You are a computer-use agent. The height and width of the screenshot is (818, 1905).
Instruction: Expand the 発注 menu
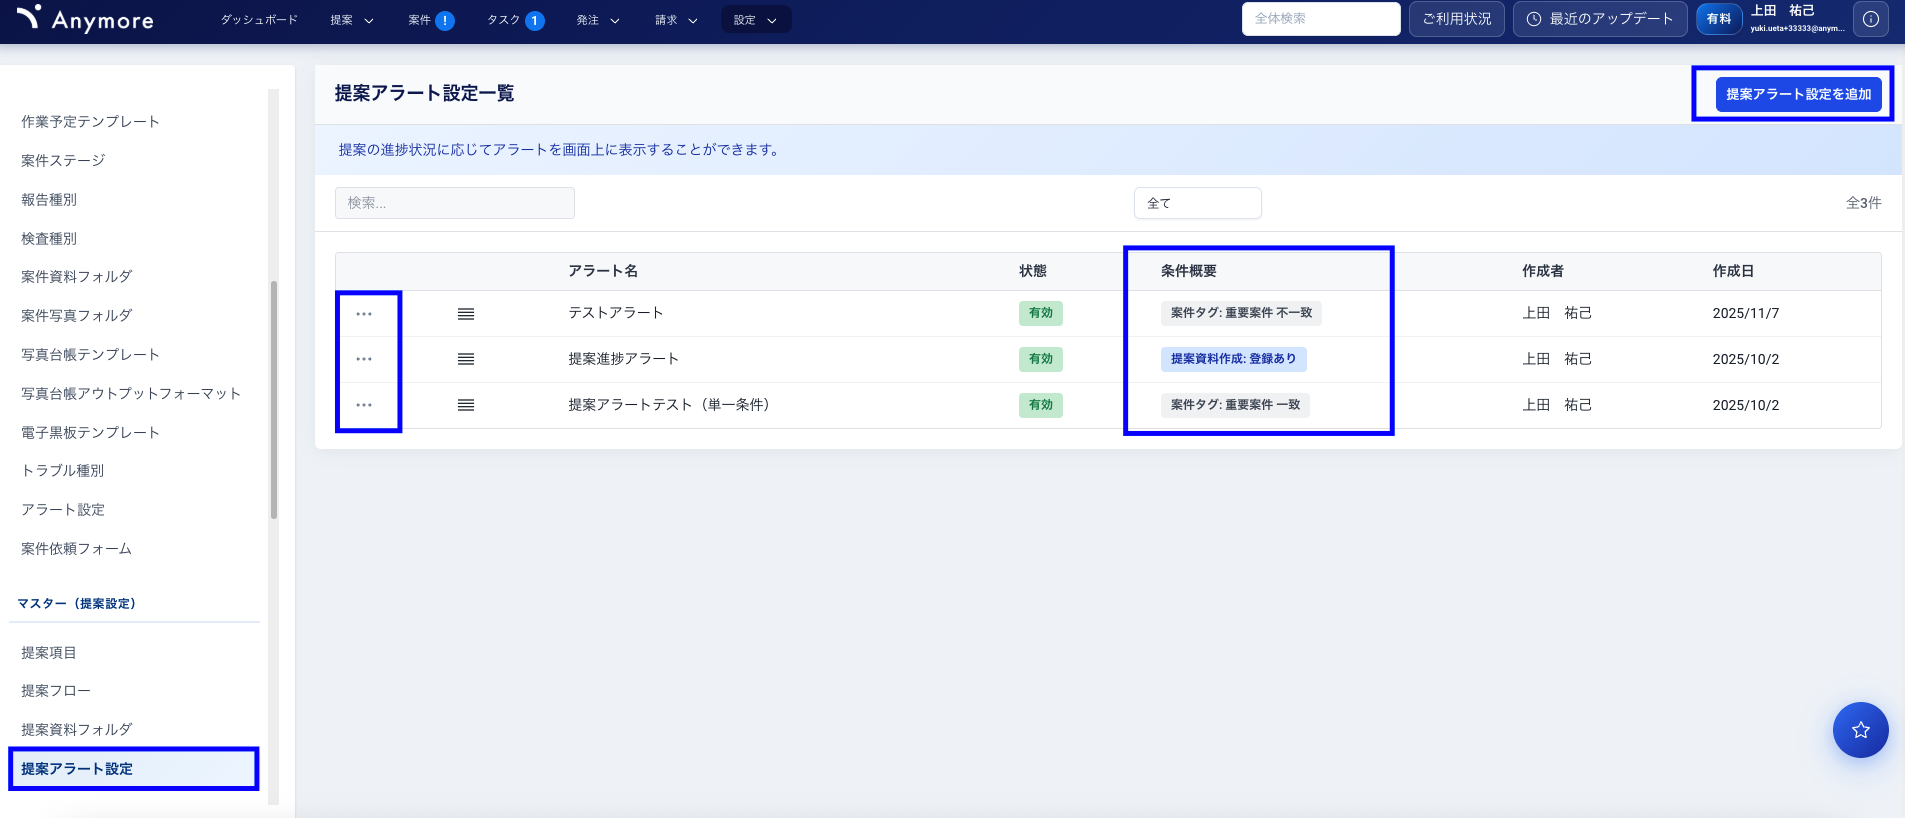point(598,20)
